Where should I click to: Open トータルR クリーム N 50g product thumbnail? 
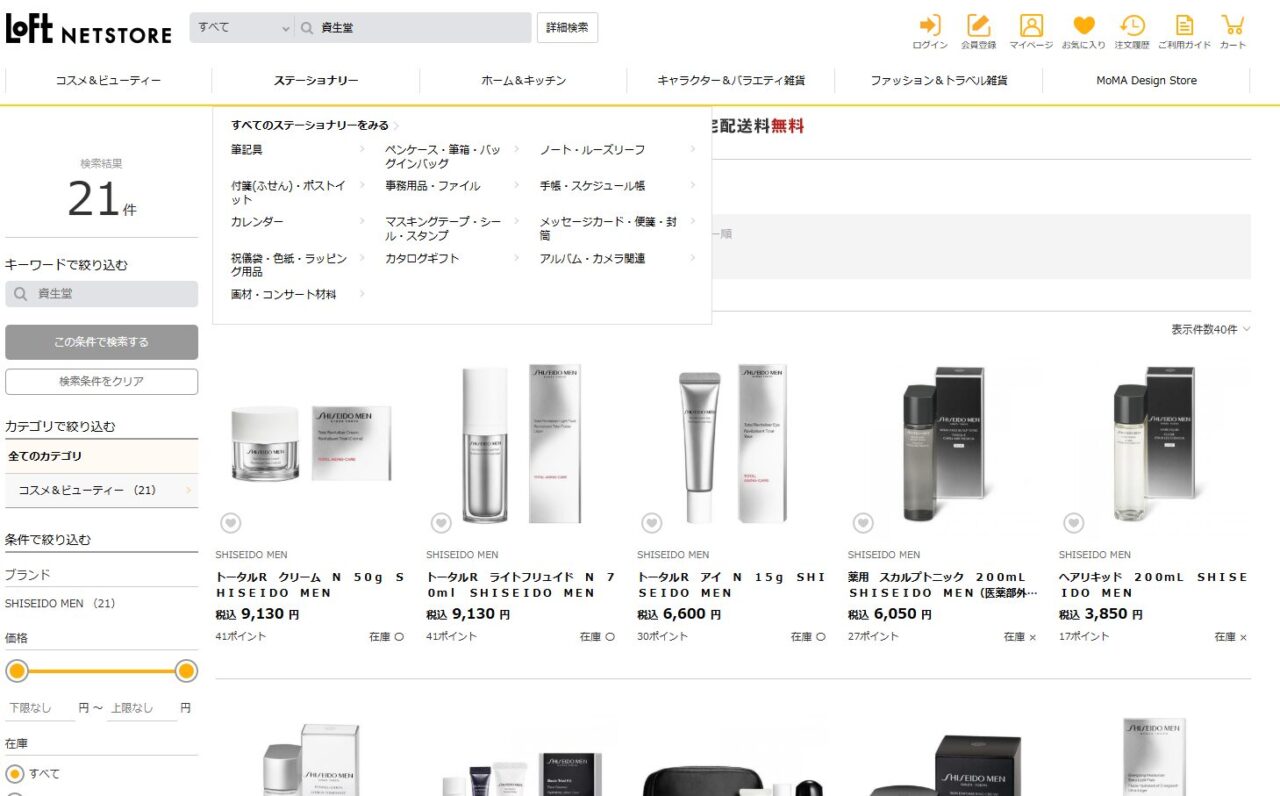[310, 443]
